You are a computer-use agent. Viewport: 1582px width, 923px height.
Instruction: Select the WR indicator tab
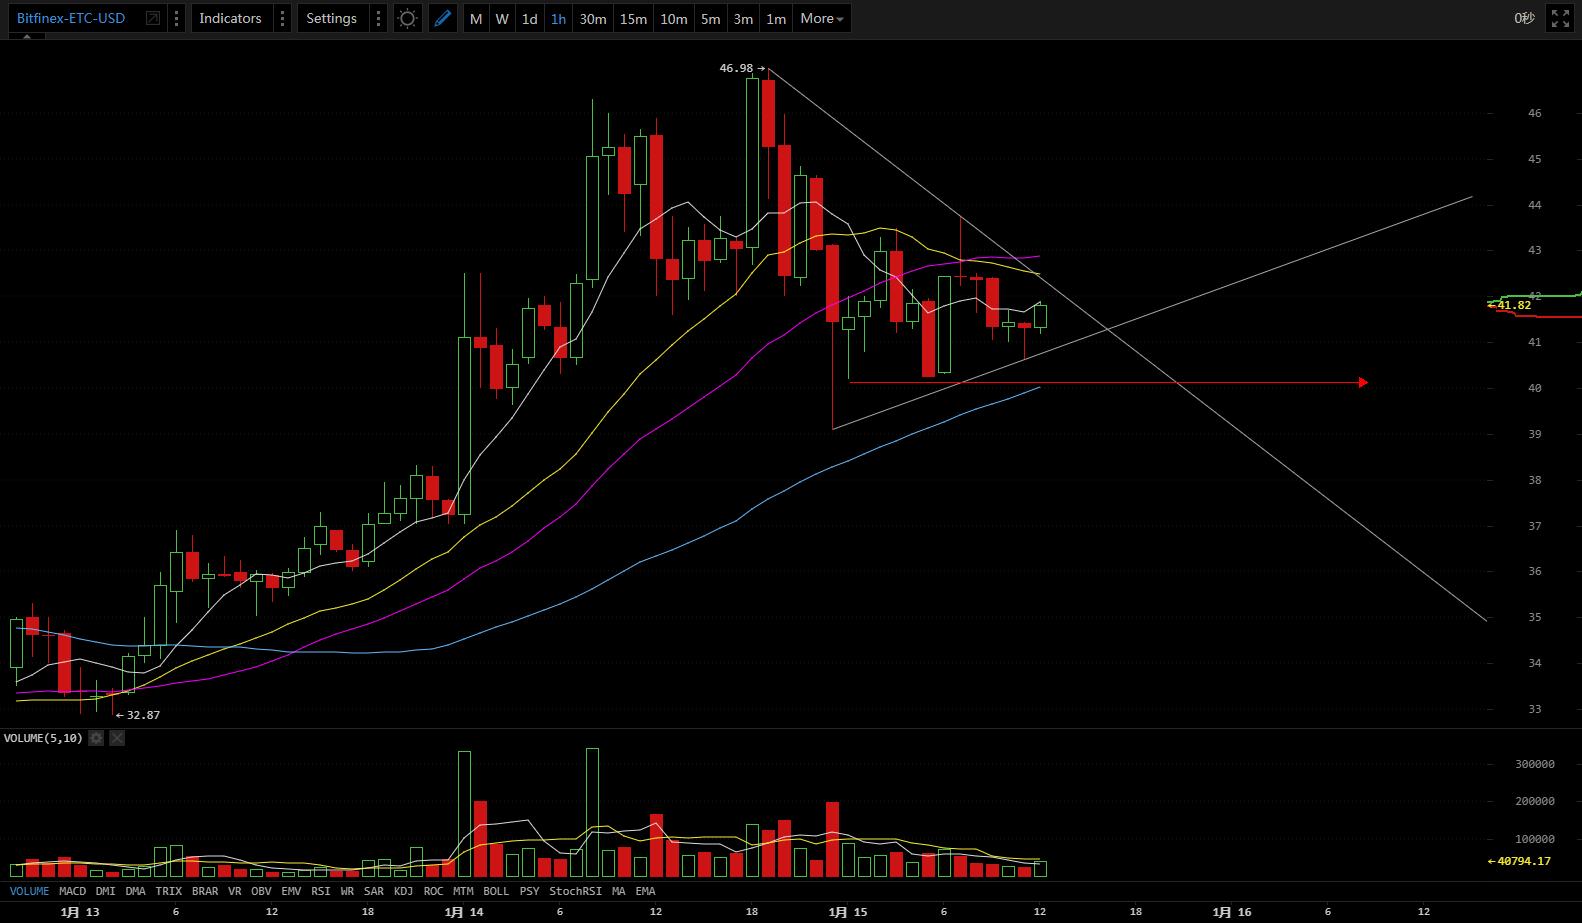click(x=347, y=891)
